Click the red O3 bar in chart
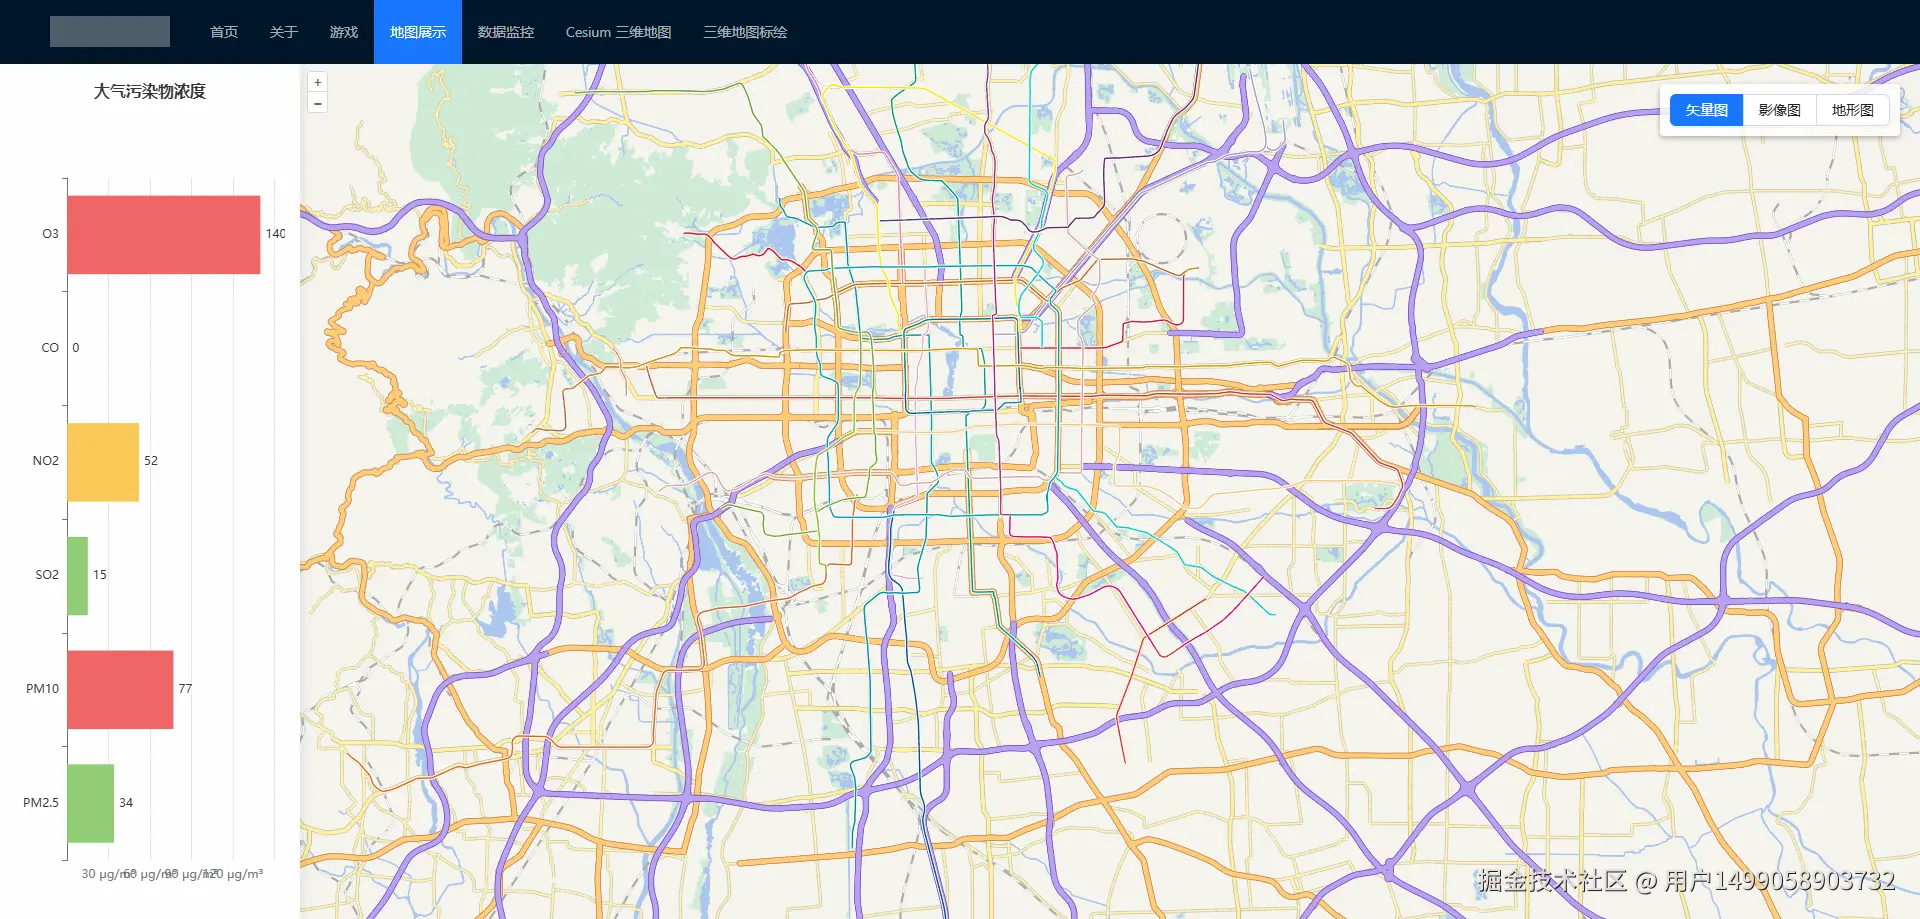 pyautogui.click(x=164, y=234)
